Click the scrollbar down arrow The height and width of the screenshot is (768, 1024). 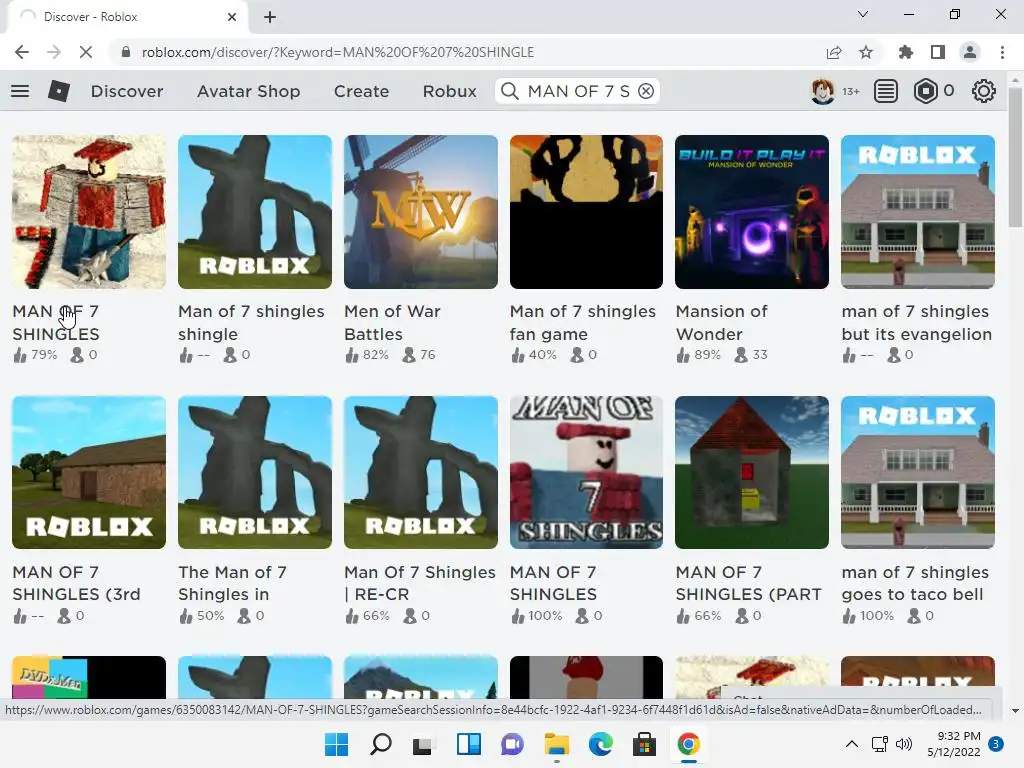point(1015,711)
